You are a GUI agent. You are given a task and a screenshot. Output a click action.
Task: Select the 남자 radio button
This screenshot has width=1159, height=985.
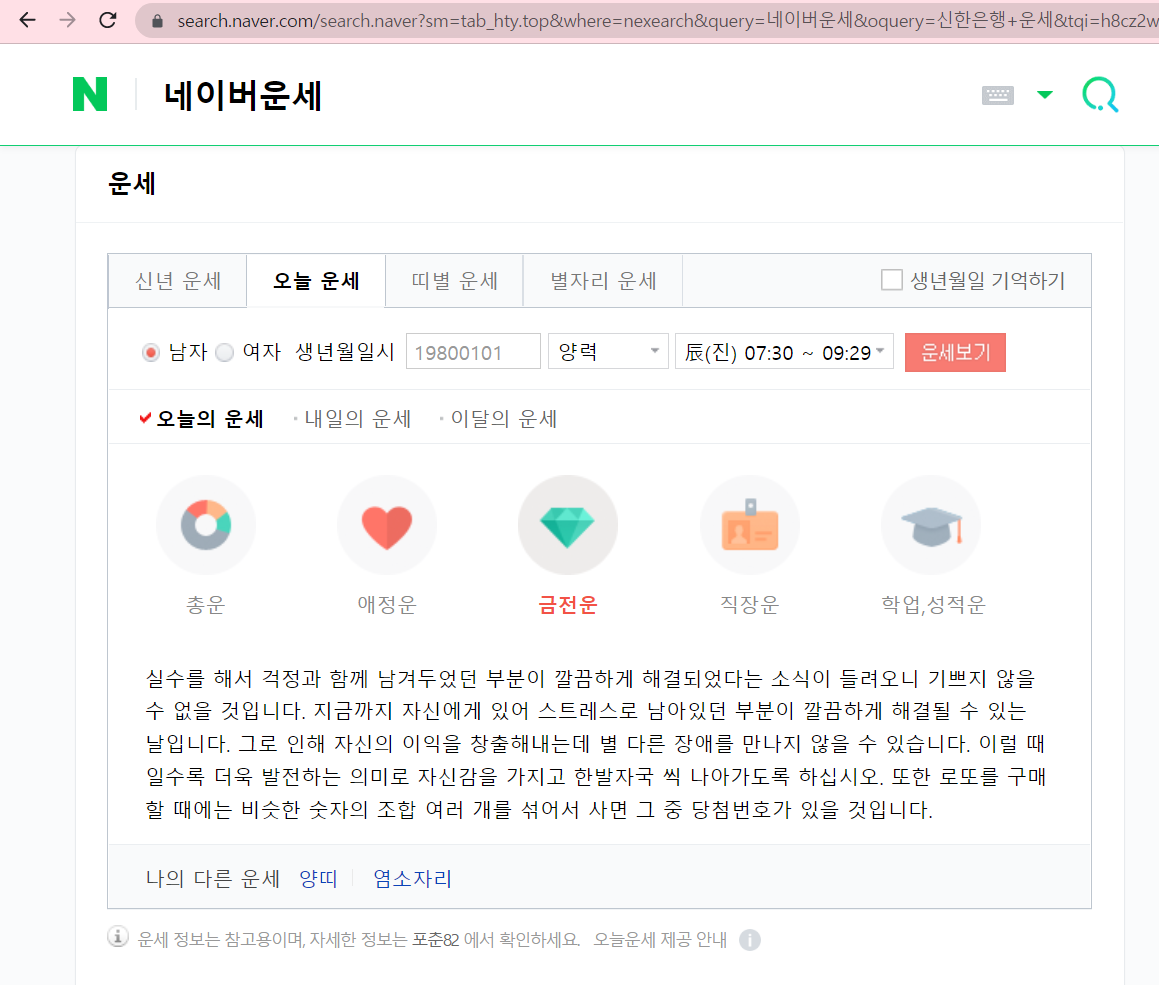151,352
